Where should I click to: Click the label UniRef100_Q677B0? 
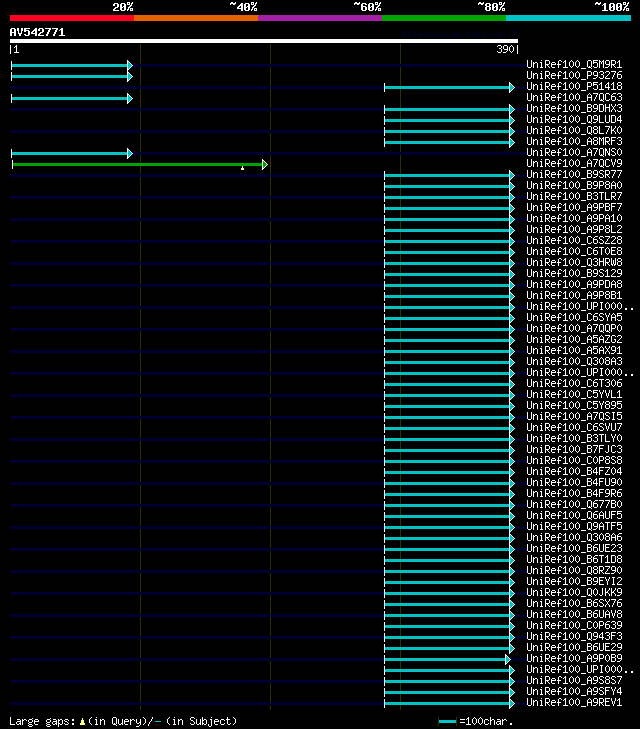(574, 504)
